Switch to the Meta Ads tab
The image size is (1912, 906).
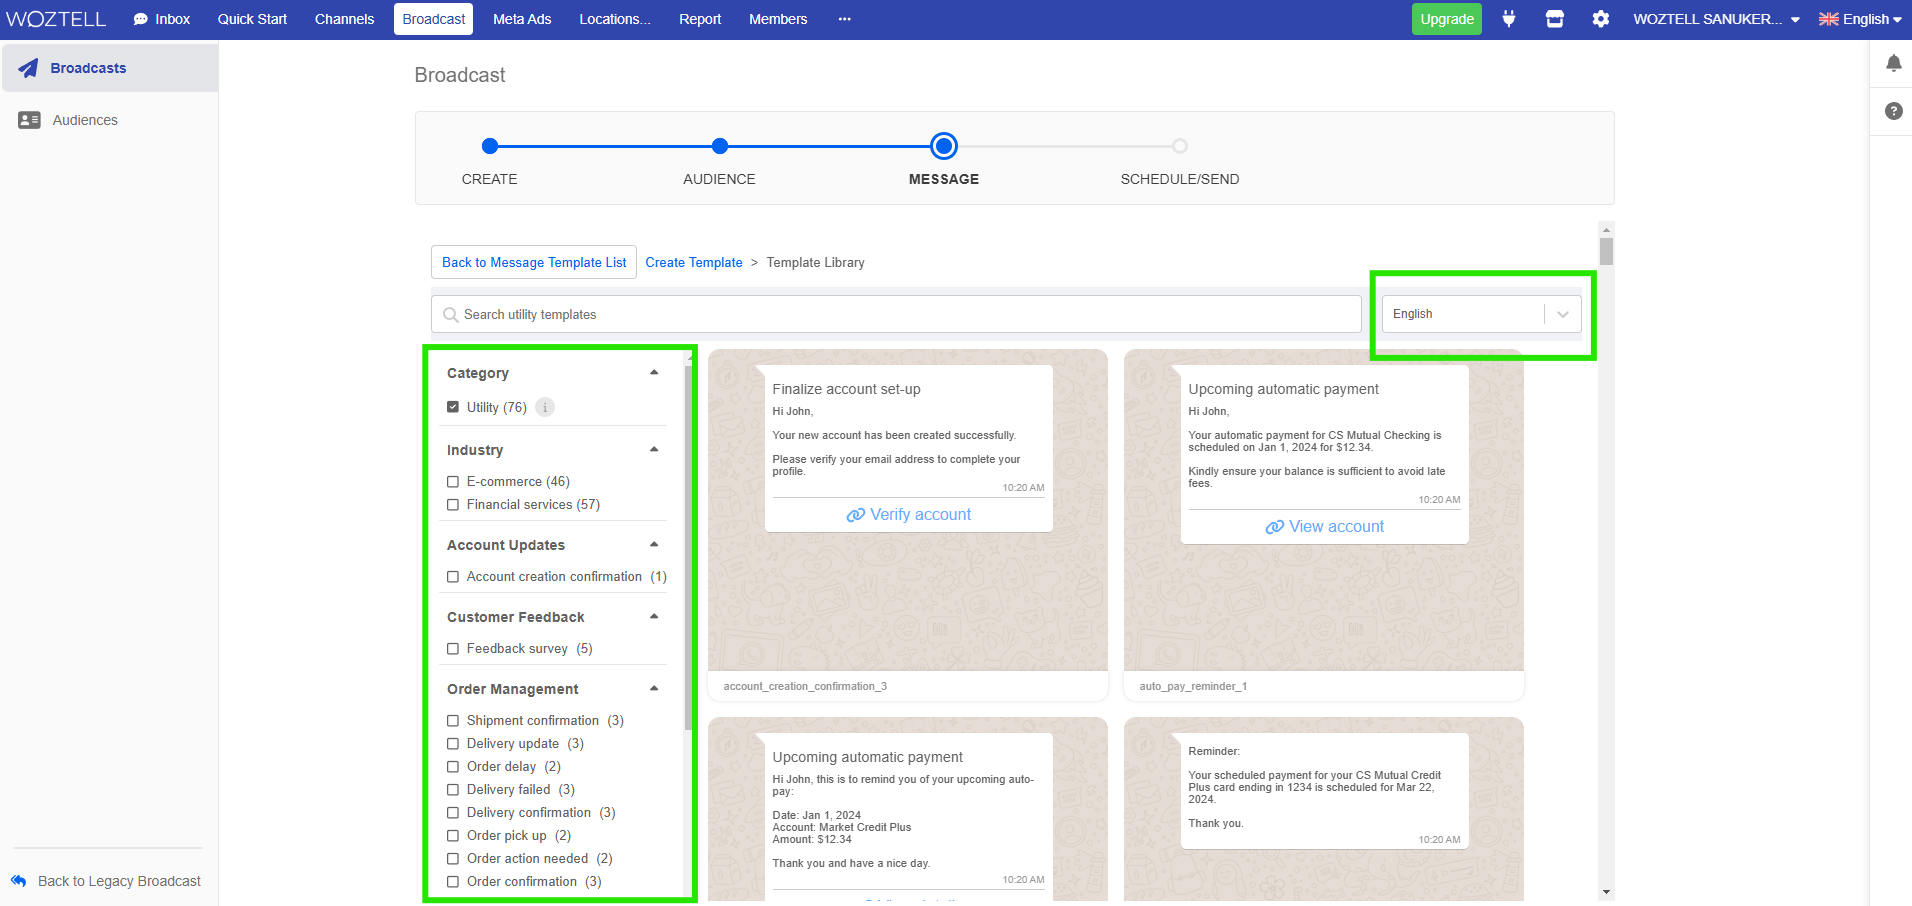pos(521,18)
